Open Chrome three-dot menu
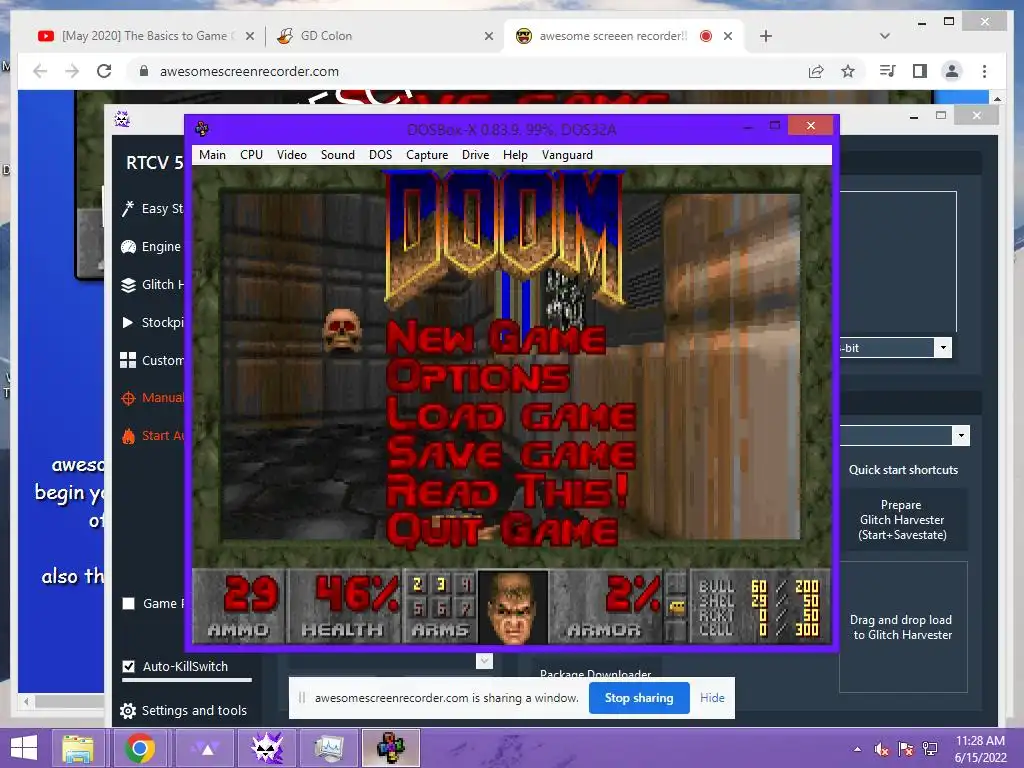 (984, 71)
